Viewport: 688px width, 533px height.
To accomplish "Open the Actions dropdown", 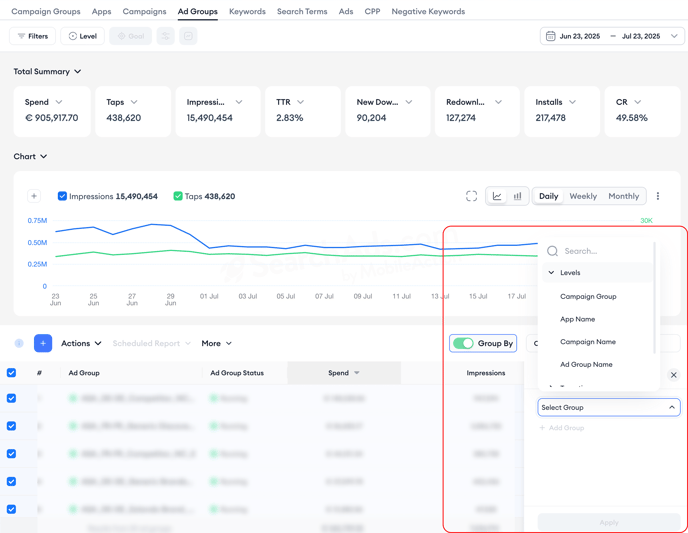I will [x=81, y=343].
